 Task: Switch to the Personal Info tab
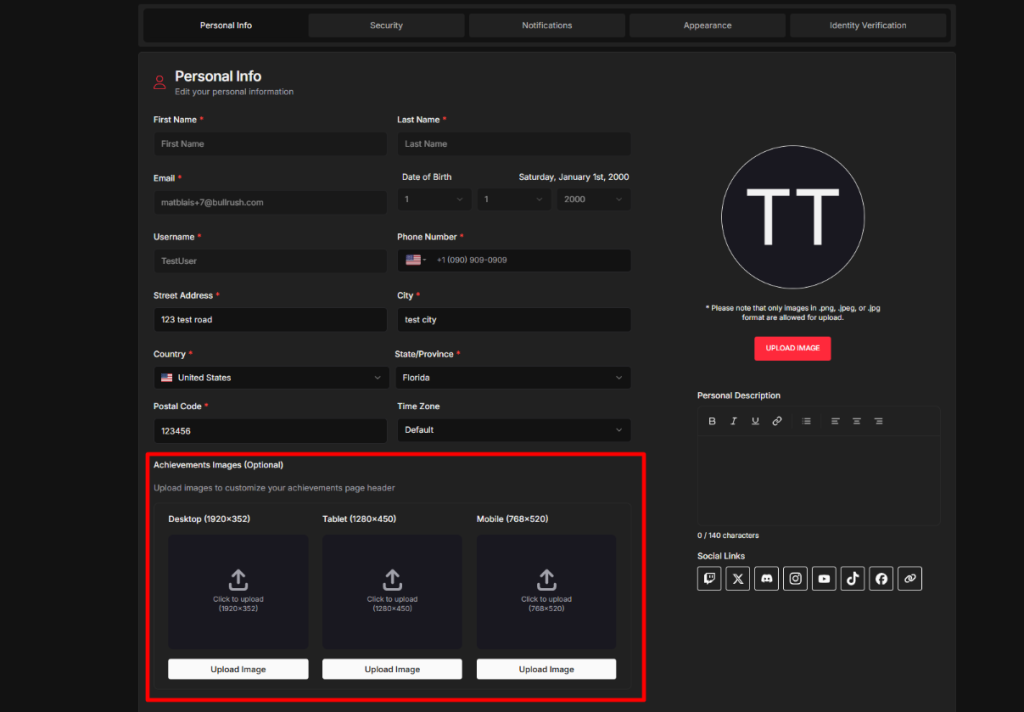(x=226, y=25)
